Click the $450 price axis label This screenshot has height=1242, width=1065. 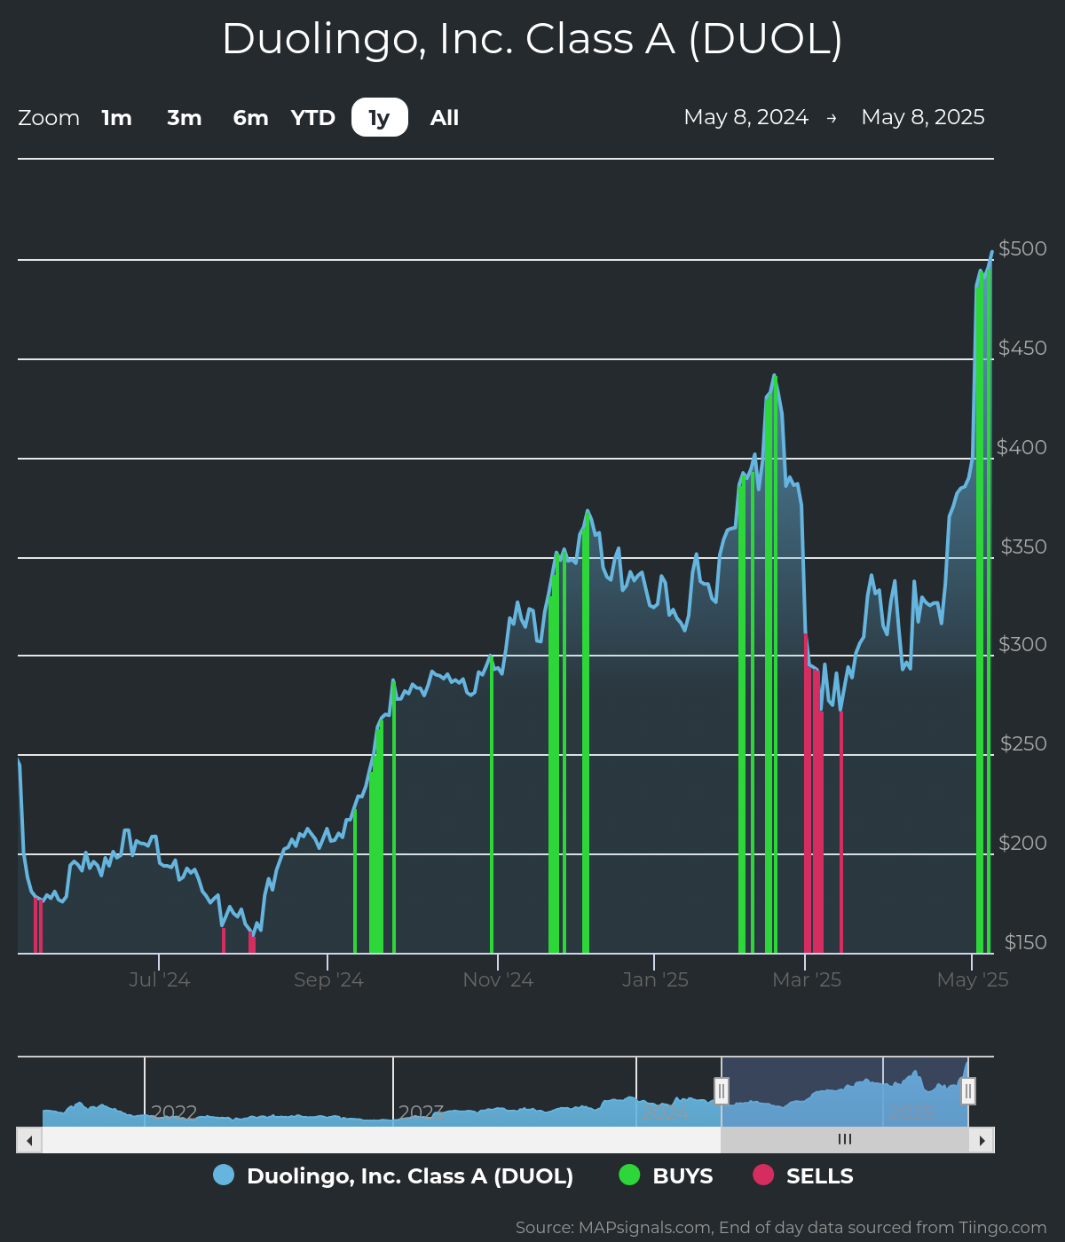click(1023, 348)
